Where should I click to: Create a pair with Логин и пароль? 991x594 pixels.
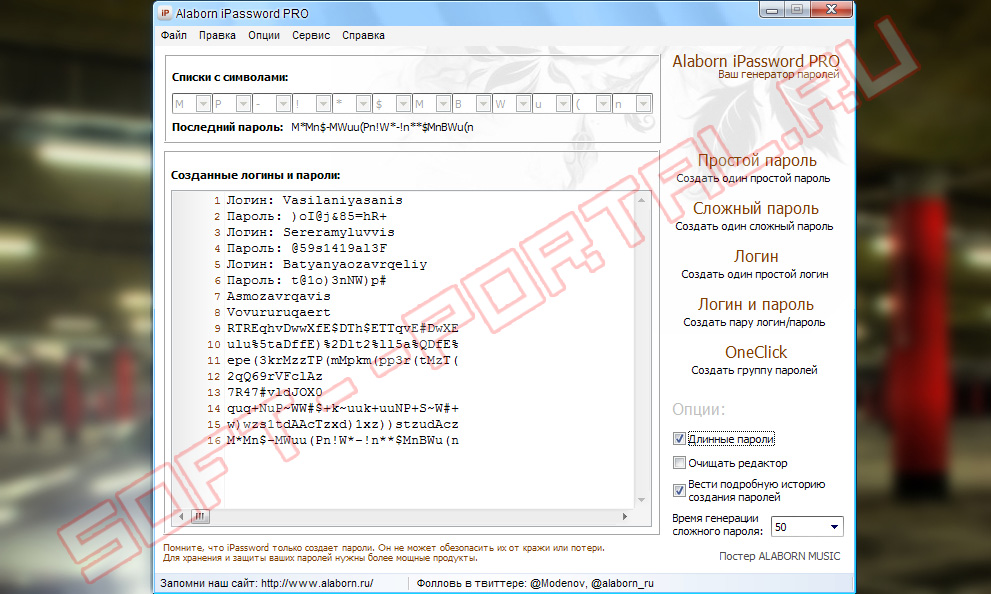pyautogui.click(x=756, y=305)
